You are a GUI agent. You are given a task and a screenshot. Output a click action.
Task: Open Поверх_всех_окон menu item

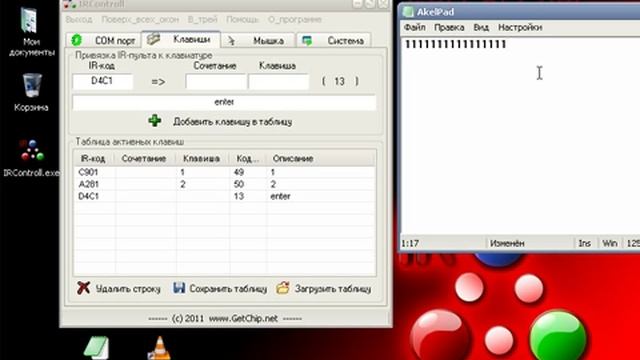coord(140,19)
